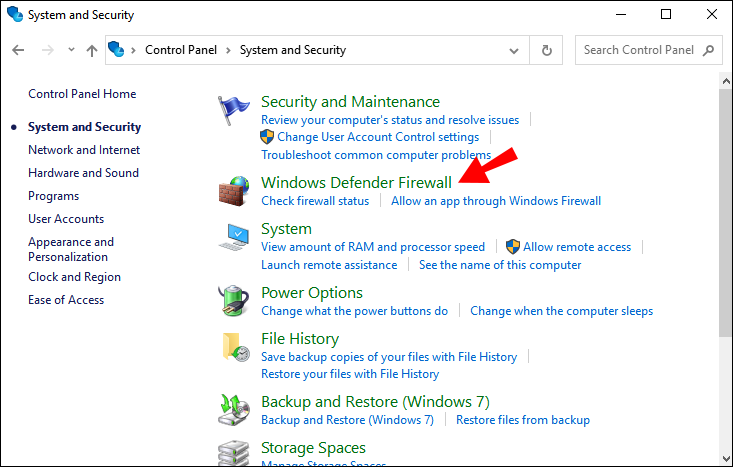Image resolution: width=733 pixels, height=467 pixels.
Task: Click the System computer monitor icon
Action: click(234, 237)
